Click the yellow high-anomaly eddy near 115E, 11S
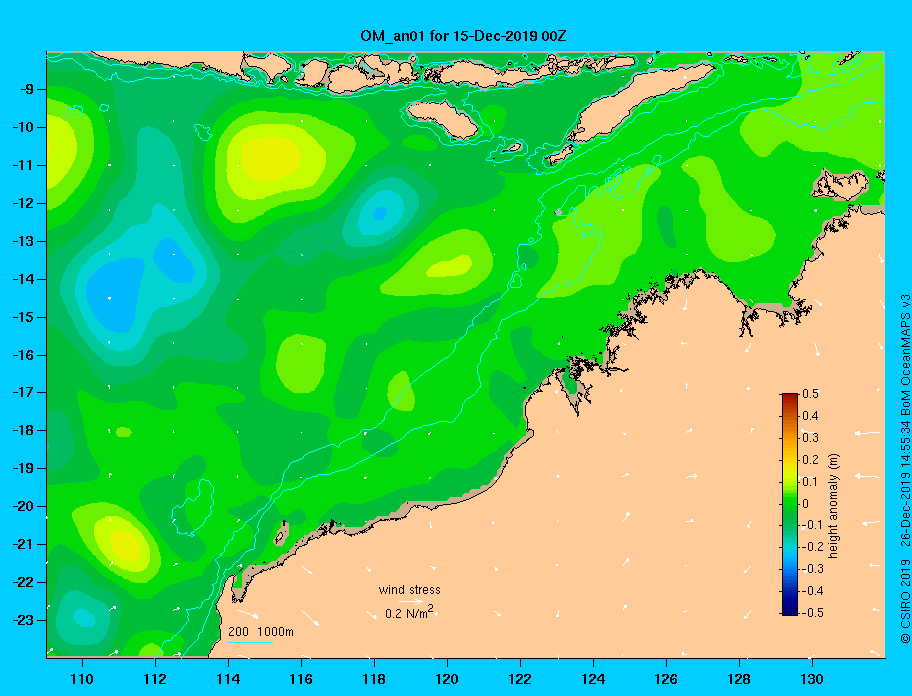The image size is (912, 696). point(271,158)
